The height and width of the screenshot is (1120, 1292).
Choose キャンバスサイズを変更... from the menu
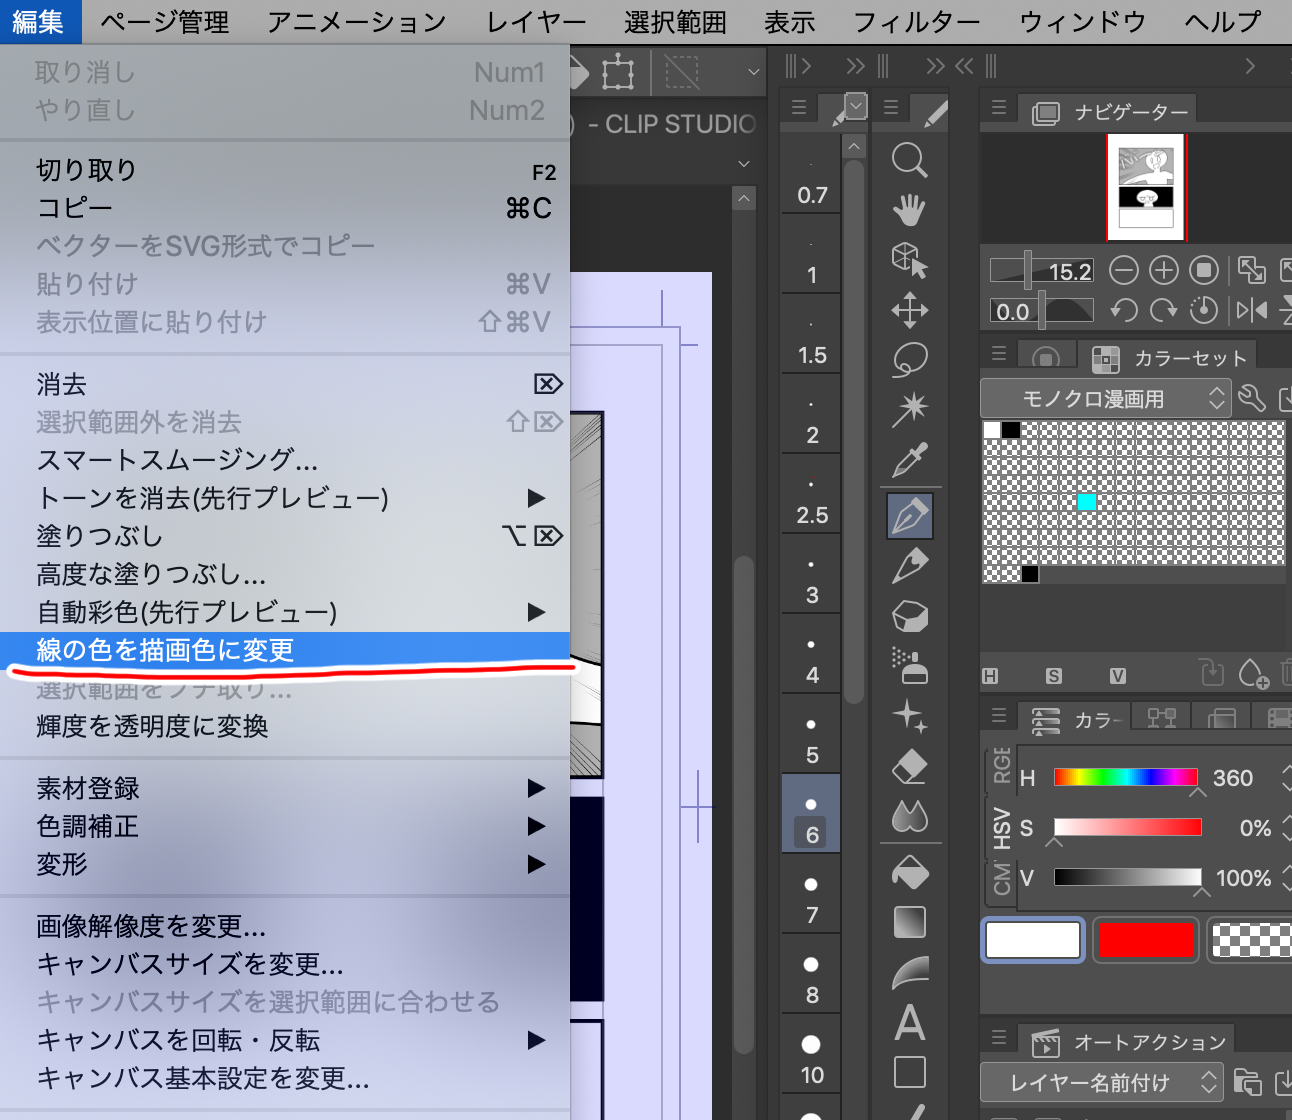point(285,964)
